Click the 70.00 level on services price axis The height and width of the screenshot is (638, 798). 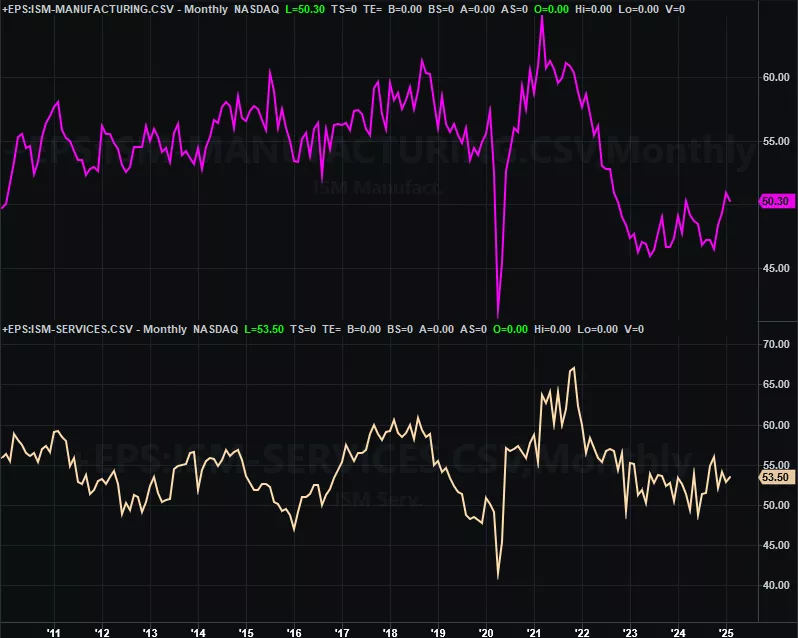pos(776,345)
